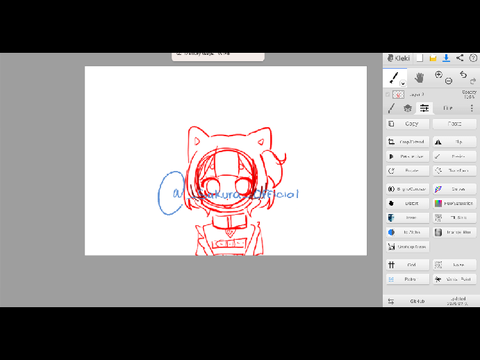Image resolution: width=480 pixels, height=360 pixels.
Task: Click the updated version date text
Action: pyautogui.click(x=458, y=301)
